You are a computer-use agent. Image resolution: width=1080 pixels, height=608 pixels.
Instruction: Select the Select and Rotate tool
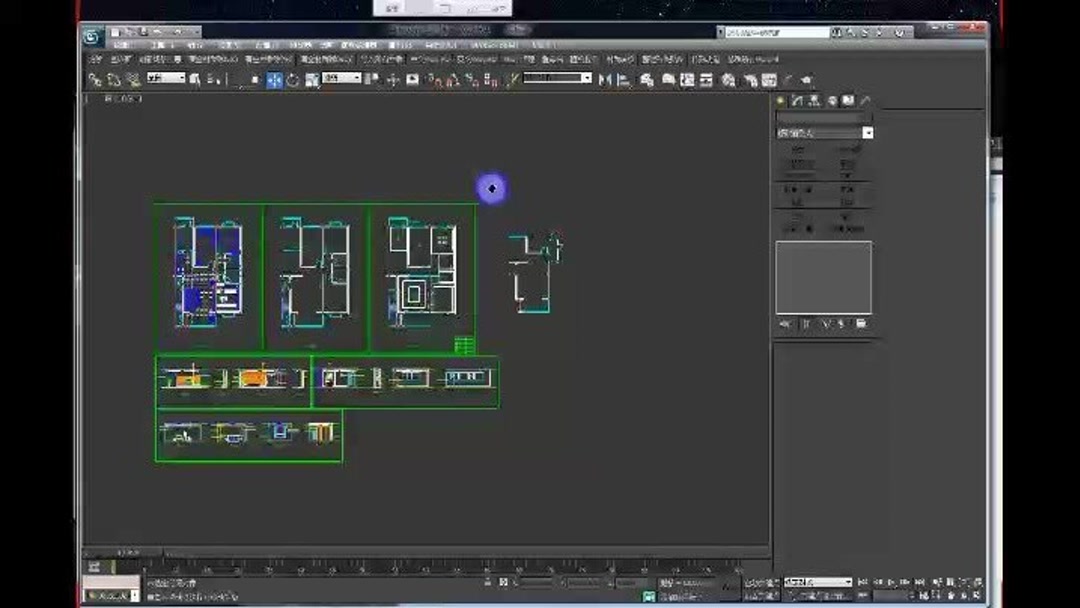pos(292,79)
